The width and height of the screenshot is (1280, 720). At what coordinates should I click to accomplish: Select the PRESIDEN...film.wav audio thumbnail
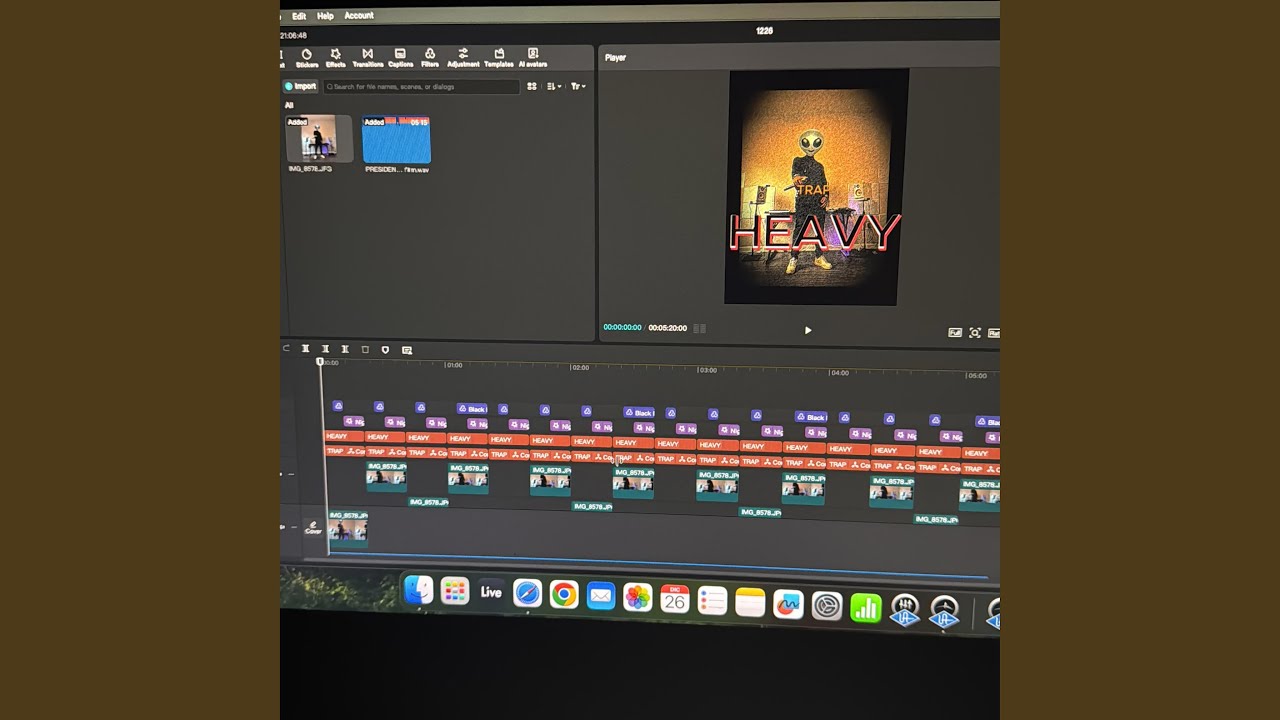coord(396,140)
